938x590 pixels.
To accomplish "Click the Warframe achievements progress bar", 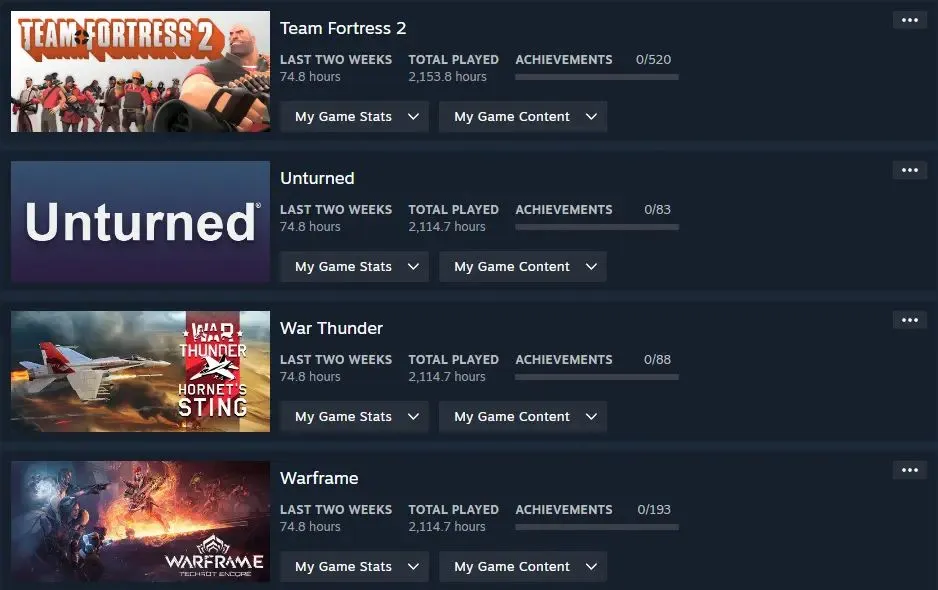I will 596,527.
